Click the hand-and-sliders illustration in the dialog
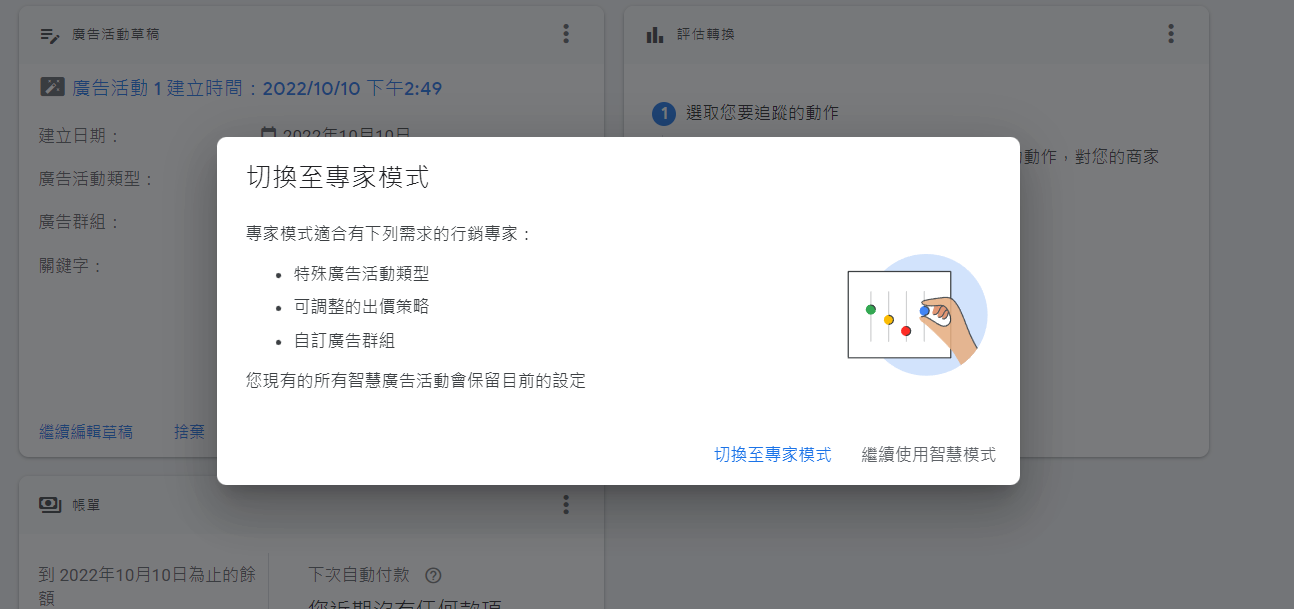This screenshot has height=609, width=1294. tap(916, 314)
